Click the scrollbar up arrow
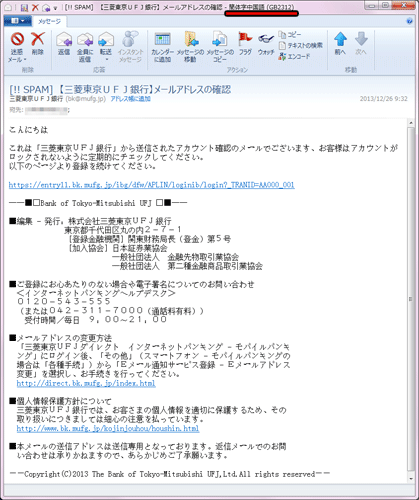Screen dimensions: 419x500 pos(411,123)
